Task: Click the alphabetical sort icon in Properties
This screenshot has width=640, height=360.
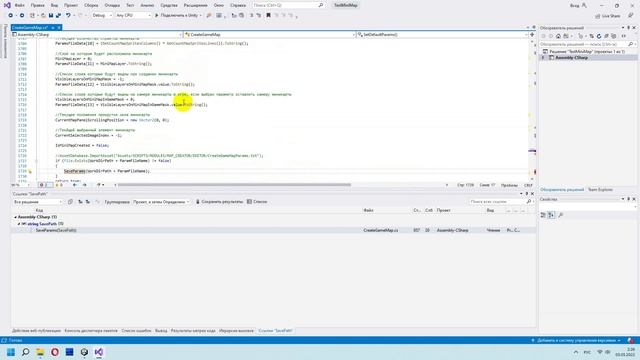Action: (551, 215)
